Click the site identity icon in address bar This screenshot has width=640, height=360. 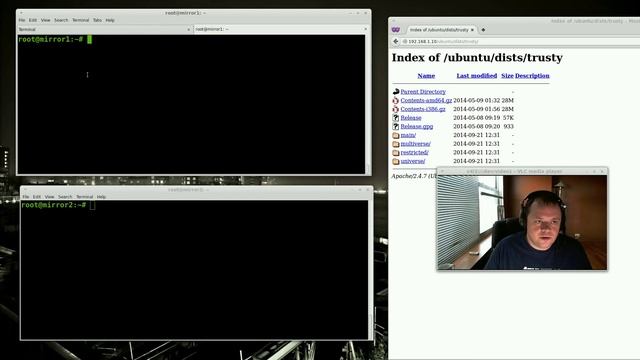[x=405, y=42]
